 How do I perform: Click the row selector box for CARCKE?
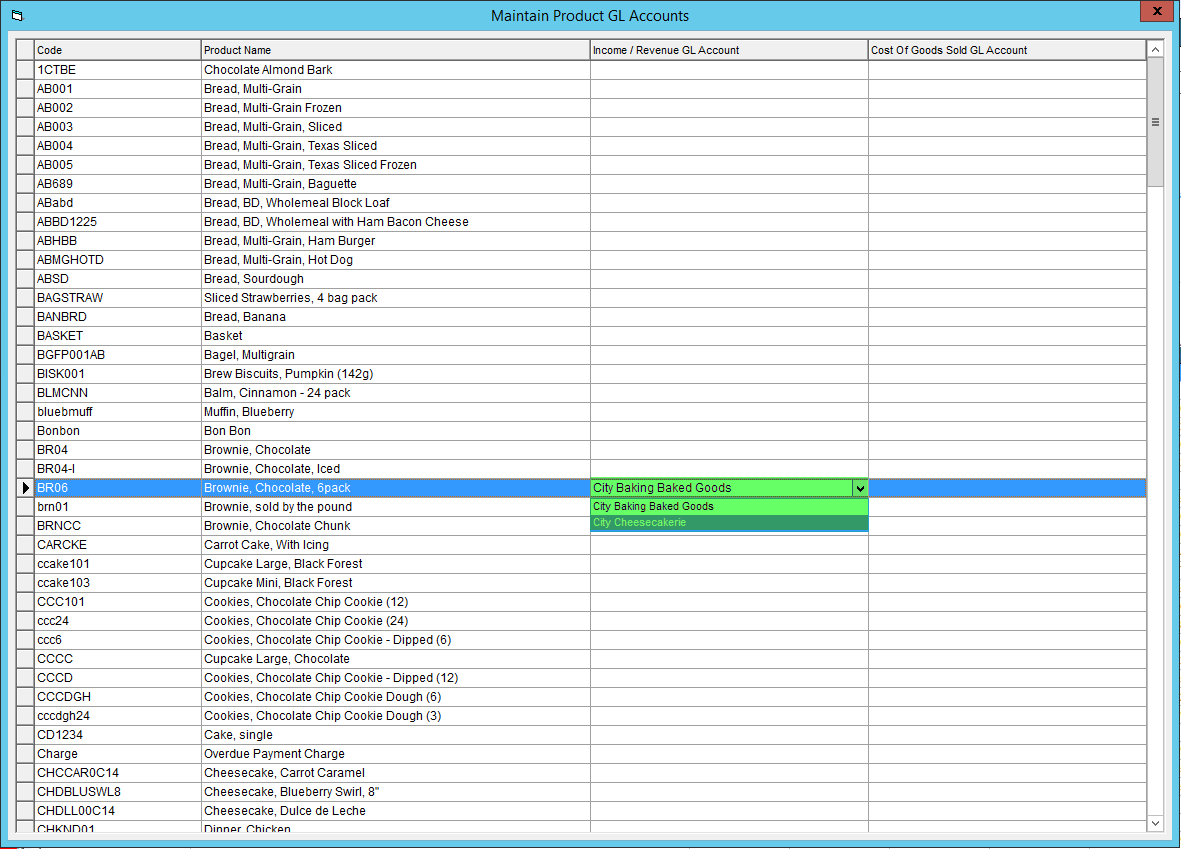click(x=25, y=545)
